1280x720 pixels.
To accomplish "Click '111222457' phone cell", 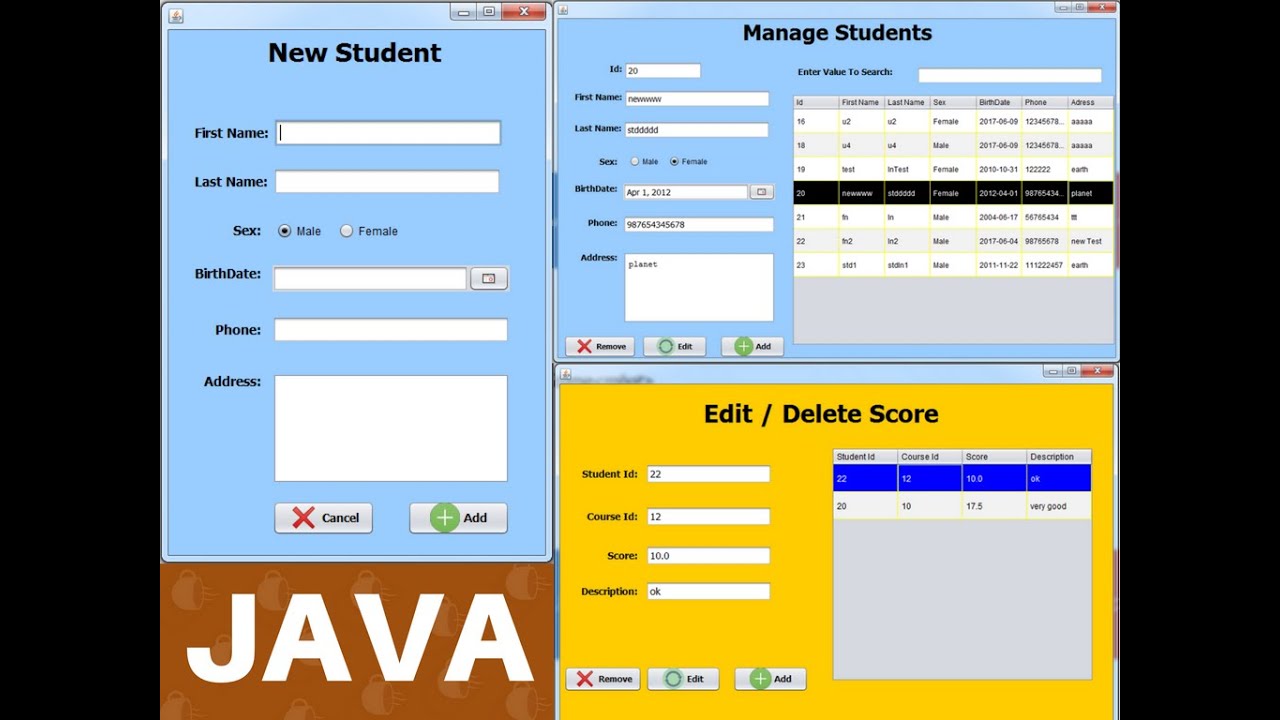I will click(x=1045, y=265).
